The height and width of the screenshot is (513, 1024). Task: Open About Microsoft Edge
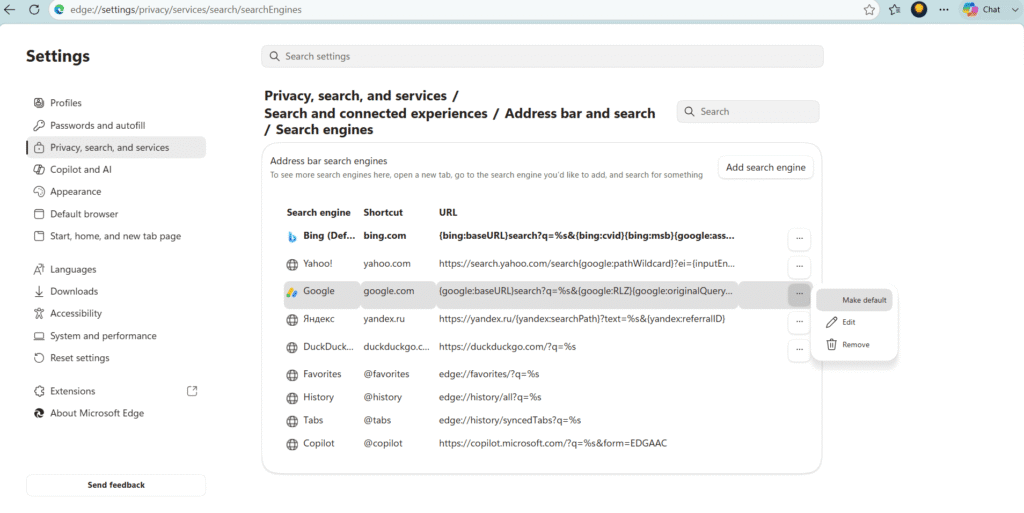pos(116,414)
